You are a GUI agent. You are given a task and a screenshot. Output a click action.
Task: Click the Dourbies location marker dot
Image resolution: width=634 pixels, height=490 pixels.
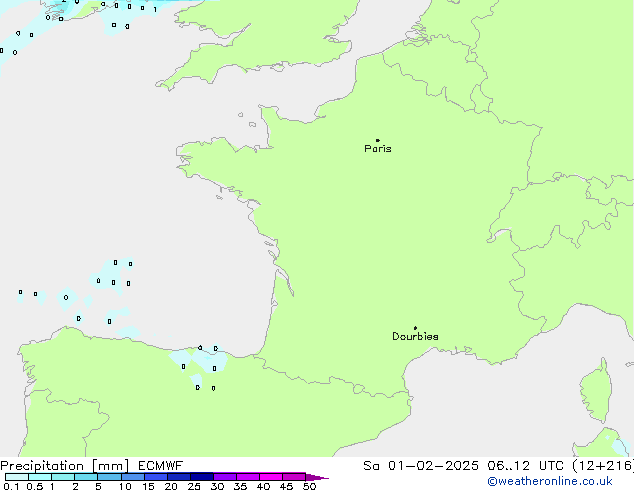coord(415,328)
